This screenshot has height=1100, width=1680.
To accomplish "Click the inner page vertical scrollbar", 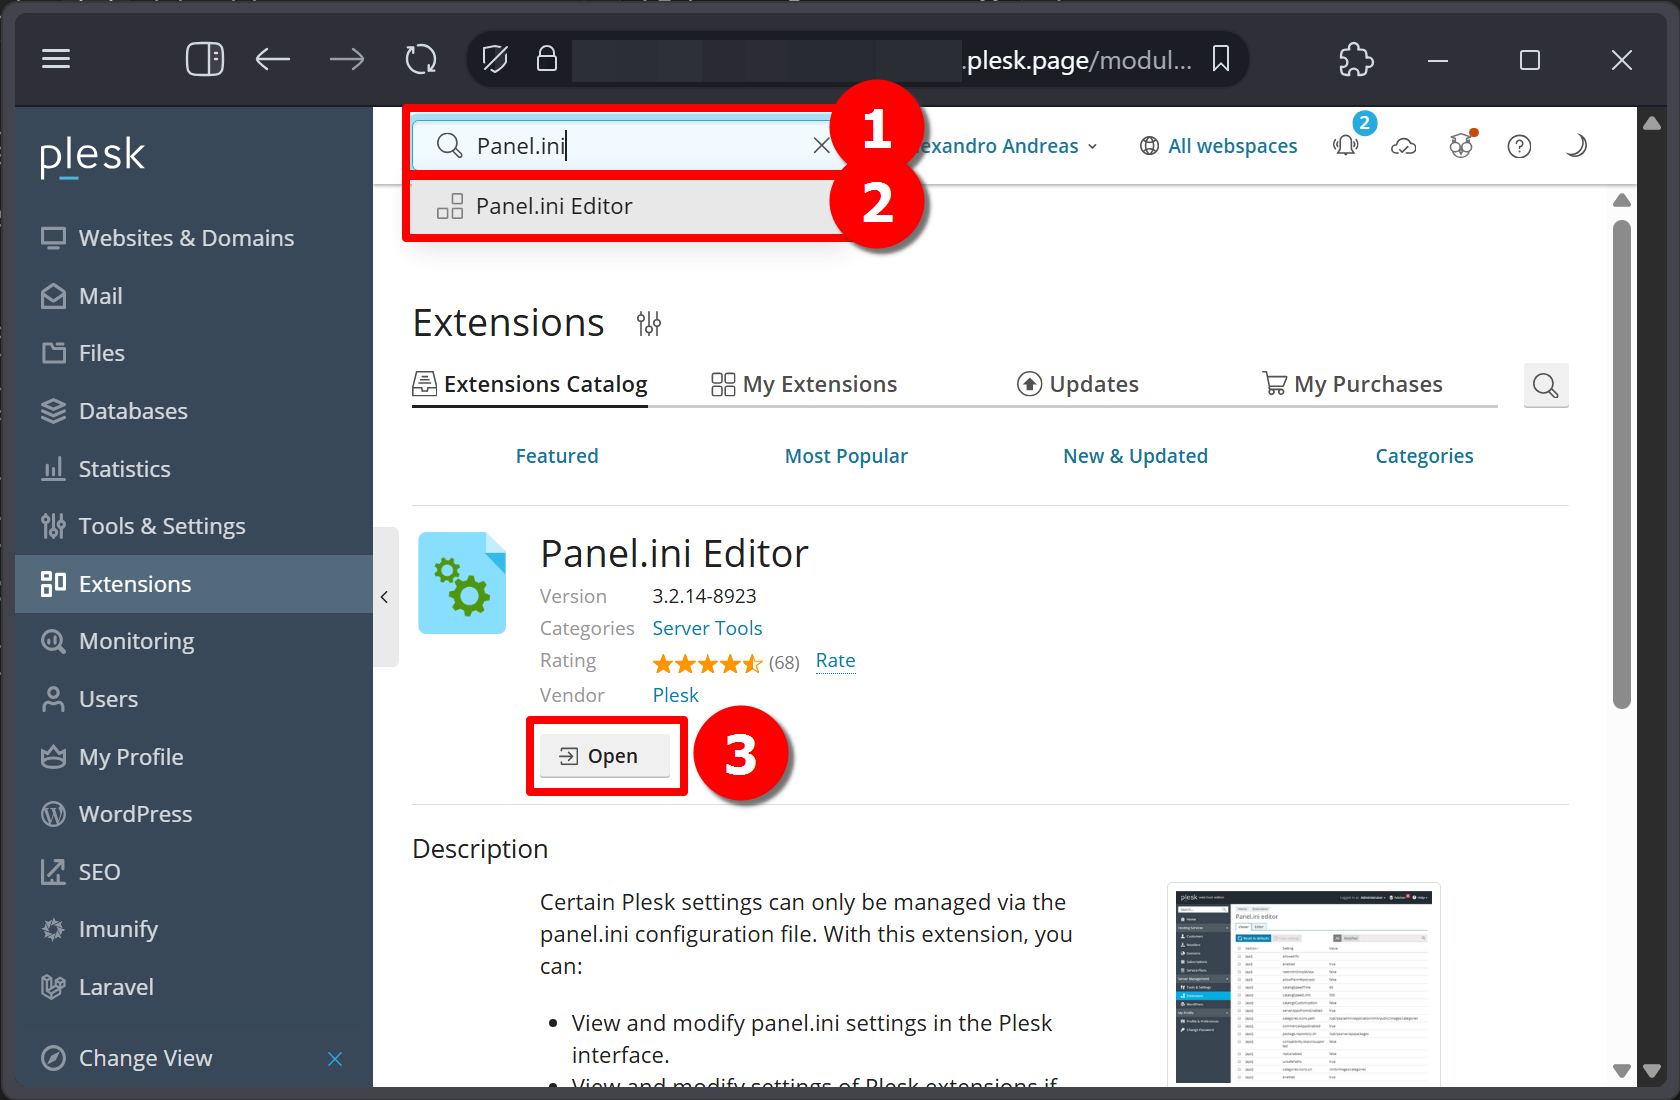I will click(1622, 464).
